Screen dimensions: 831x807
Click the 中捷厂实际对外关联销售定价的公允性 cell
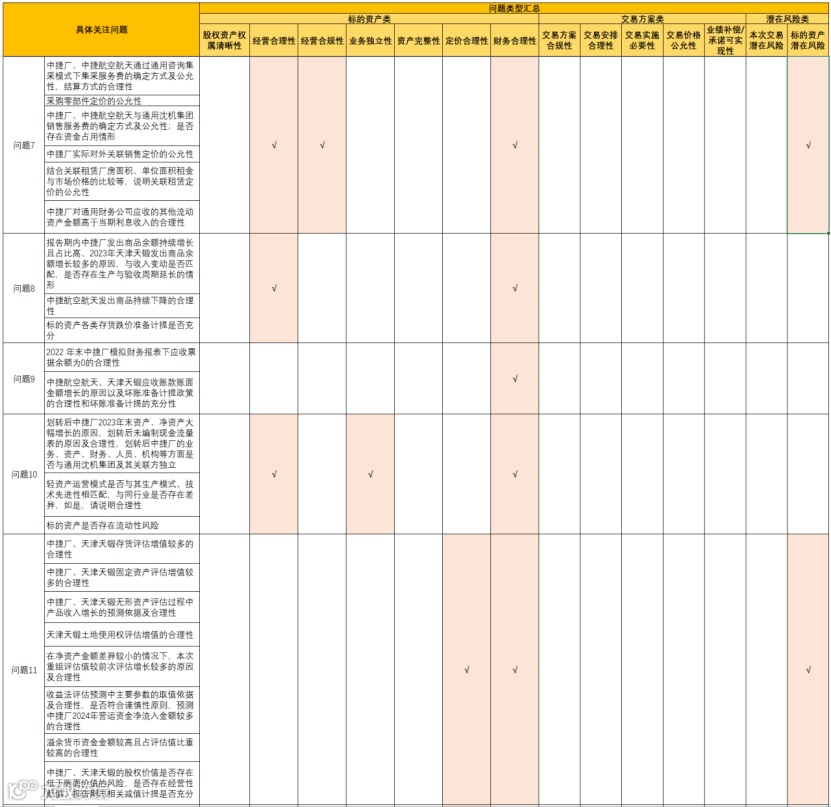coord(122,154)
